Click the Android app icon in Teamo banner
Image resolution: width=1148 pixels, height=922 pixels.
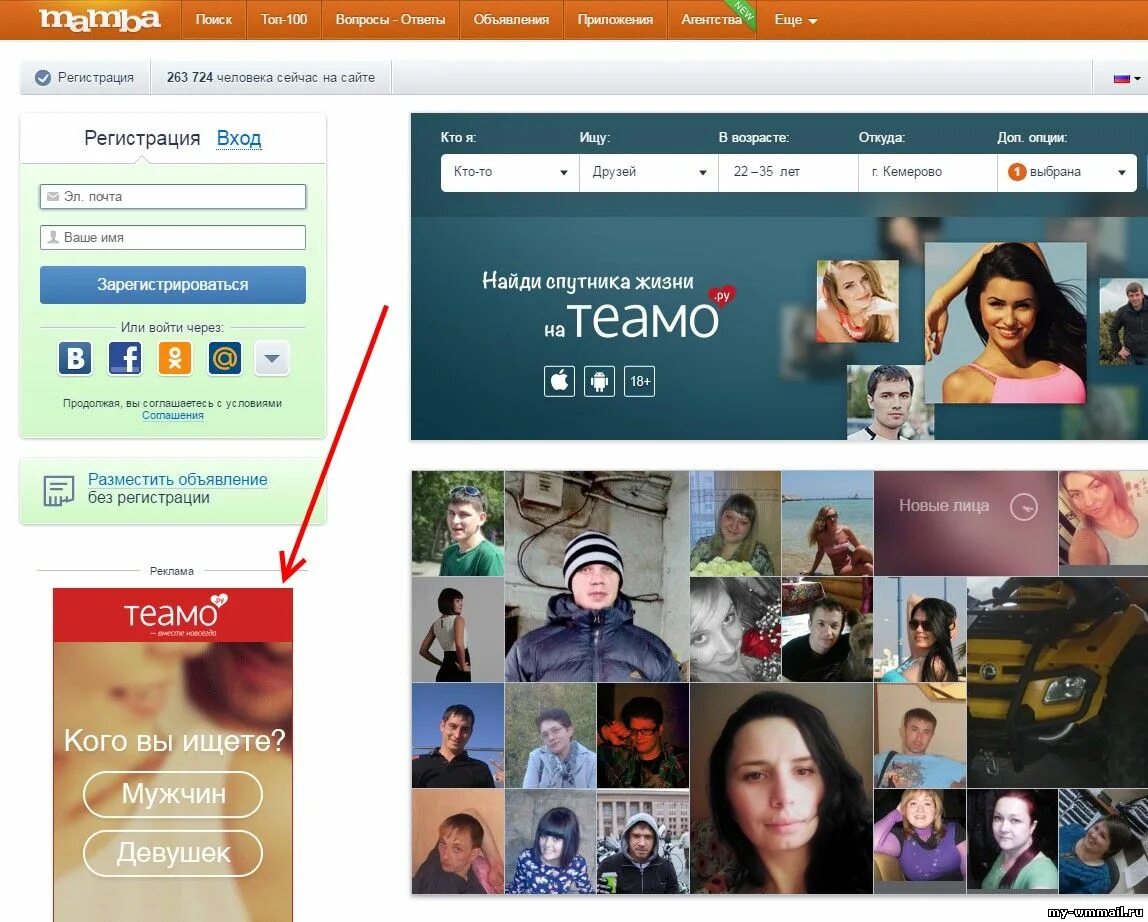click(x=599, y=381)
